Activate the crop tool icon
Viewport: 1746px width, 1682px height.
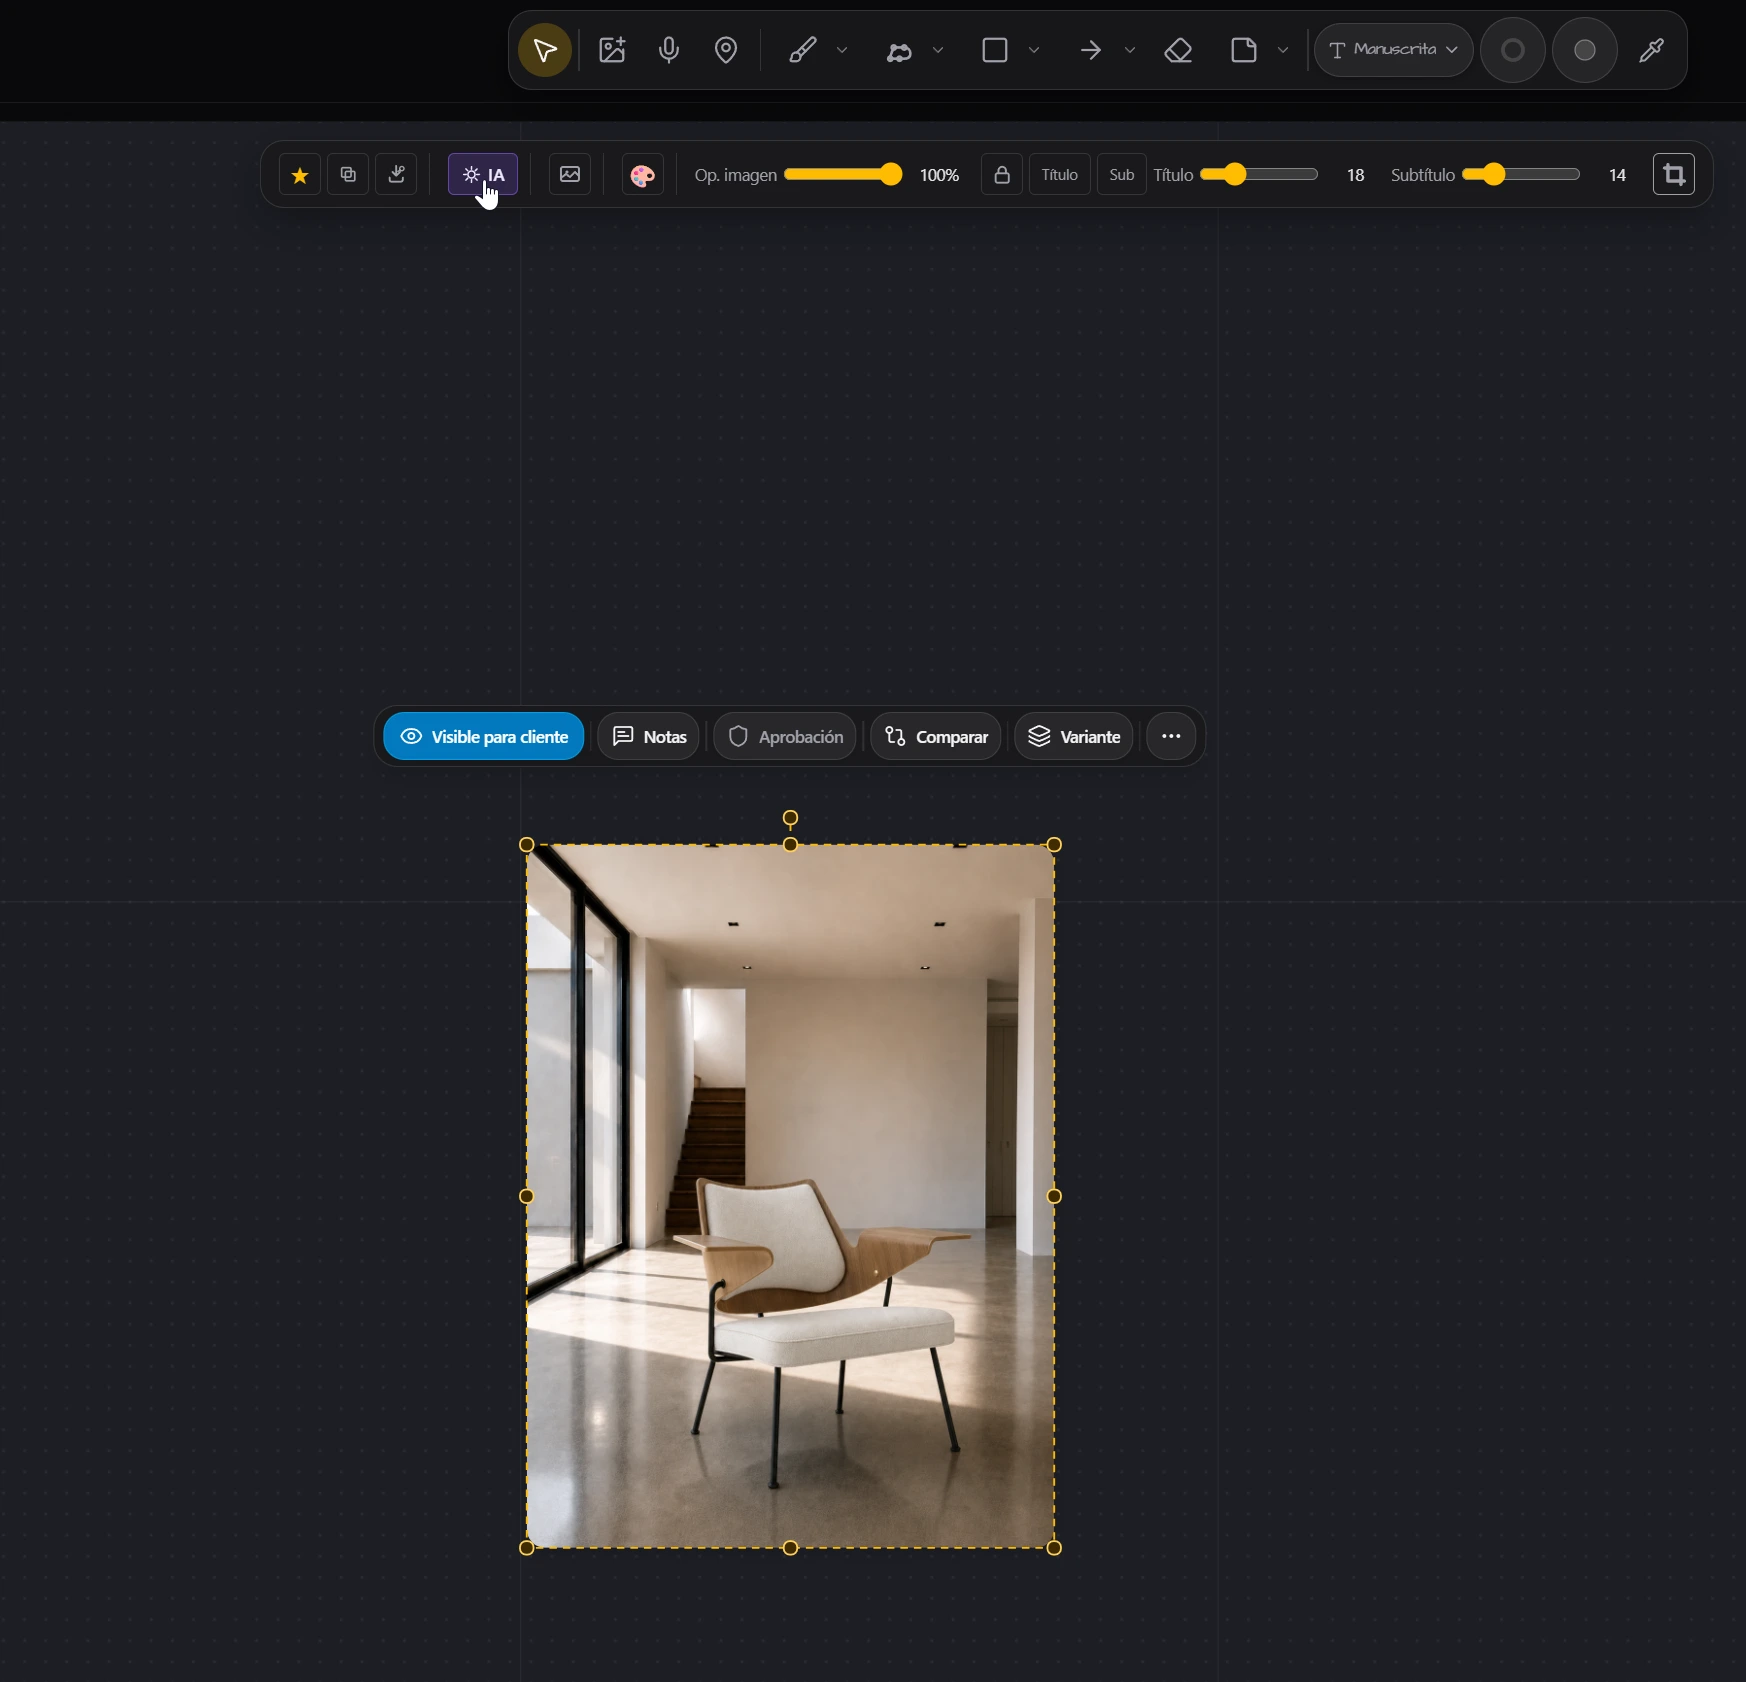coord(1674,175)
